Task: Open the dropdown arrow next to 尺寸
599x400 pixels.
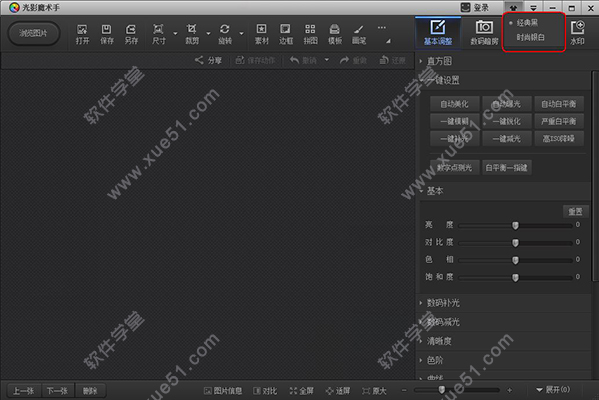Action: click(x=175, y=34)
